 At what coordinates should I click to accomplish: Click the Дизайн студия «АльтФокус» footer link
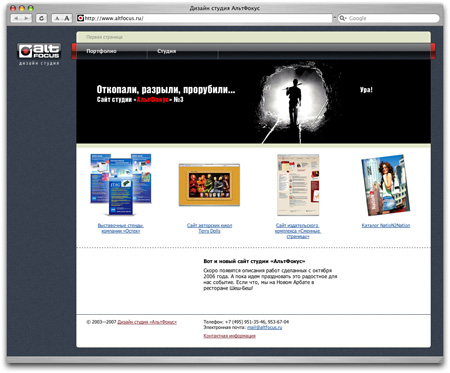(x=147, y=322)
